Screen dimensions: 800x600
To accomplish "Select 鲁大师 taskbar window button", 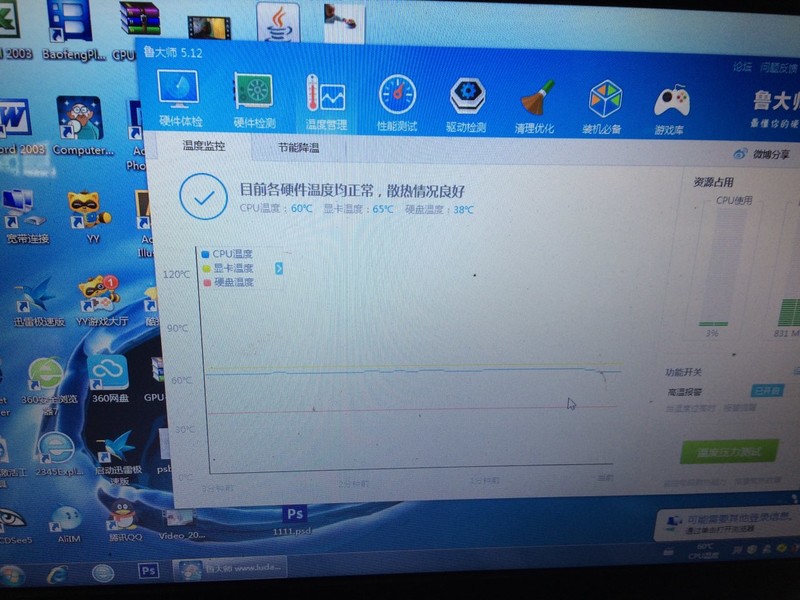I will tap(230, 569).
